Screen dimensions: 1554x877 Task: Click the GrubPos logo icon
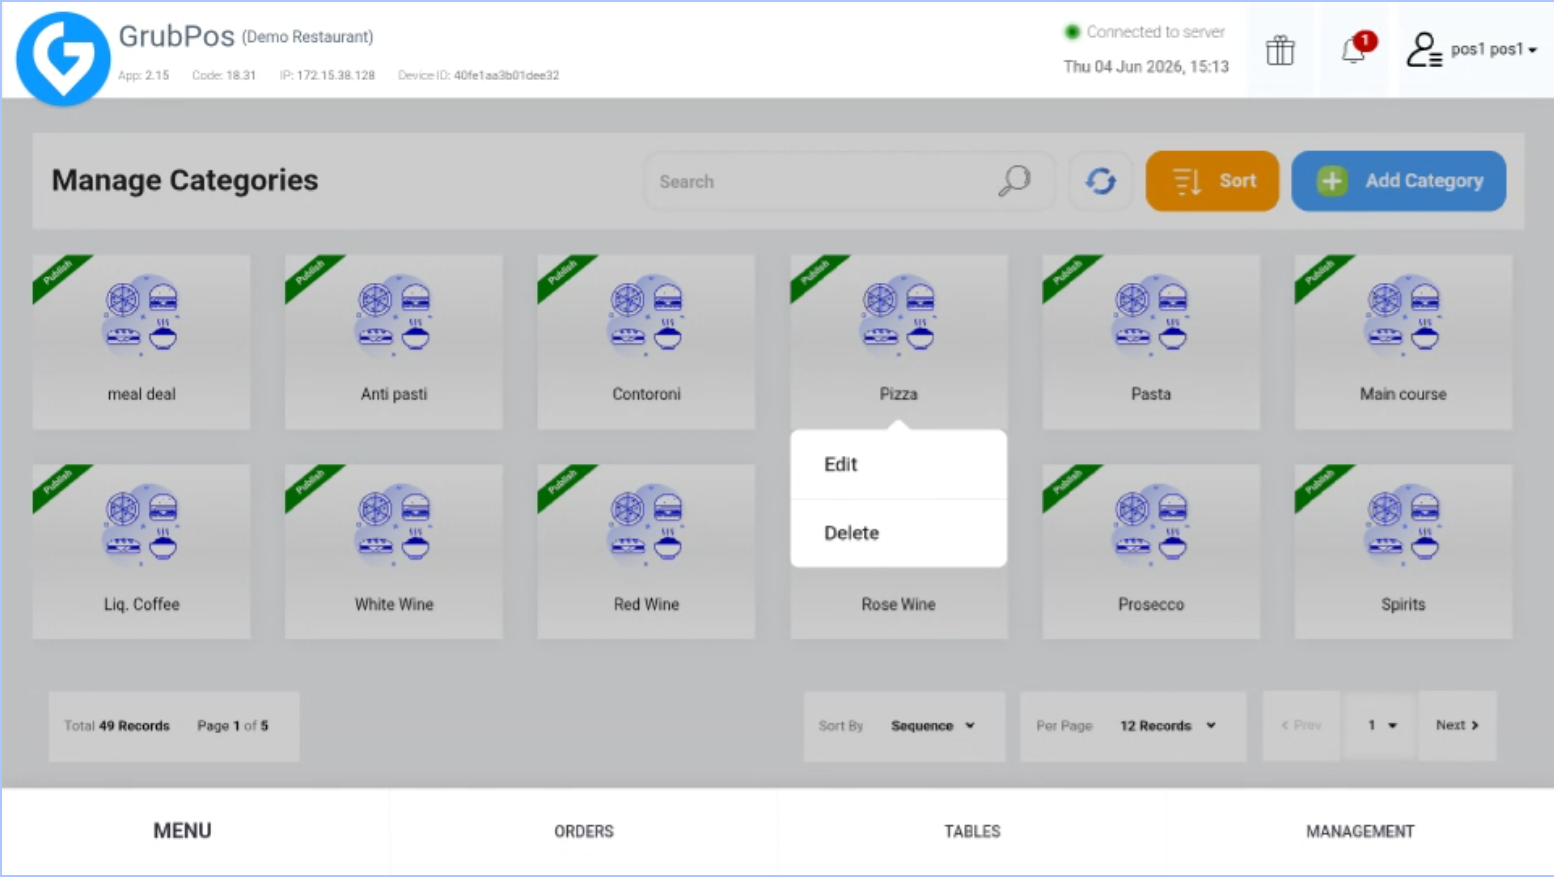(x=63, y=58)
